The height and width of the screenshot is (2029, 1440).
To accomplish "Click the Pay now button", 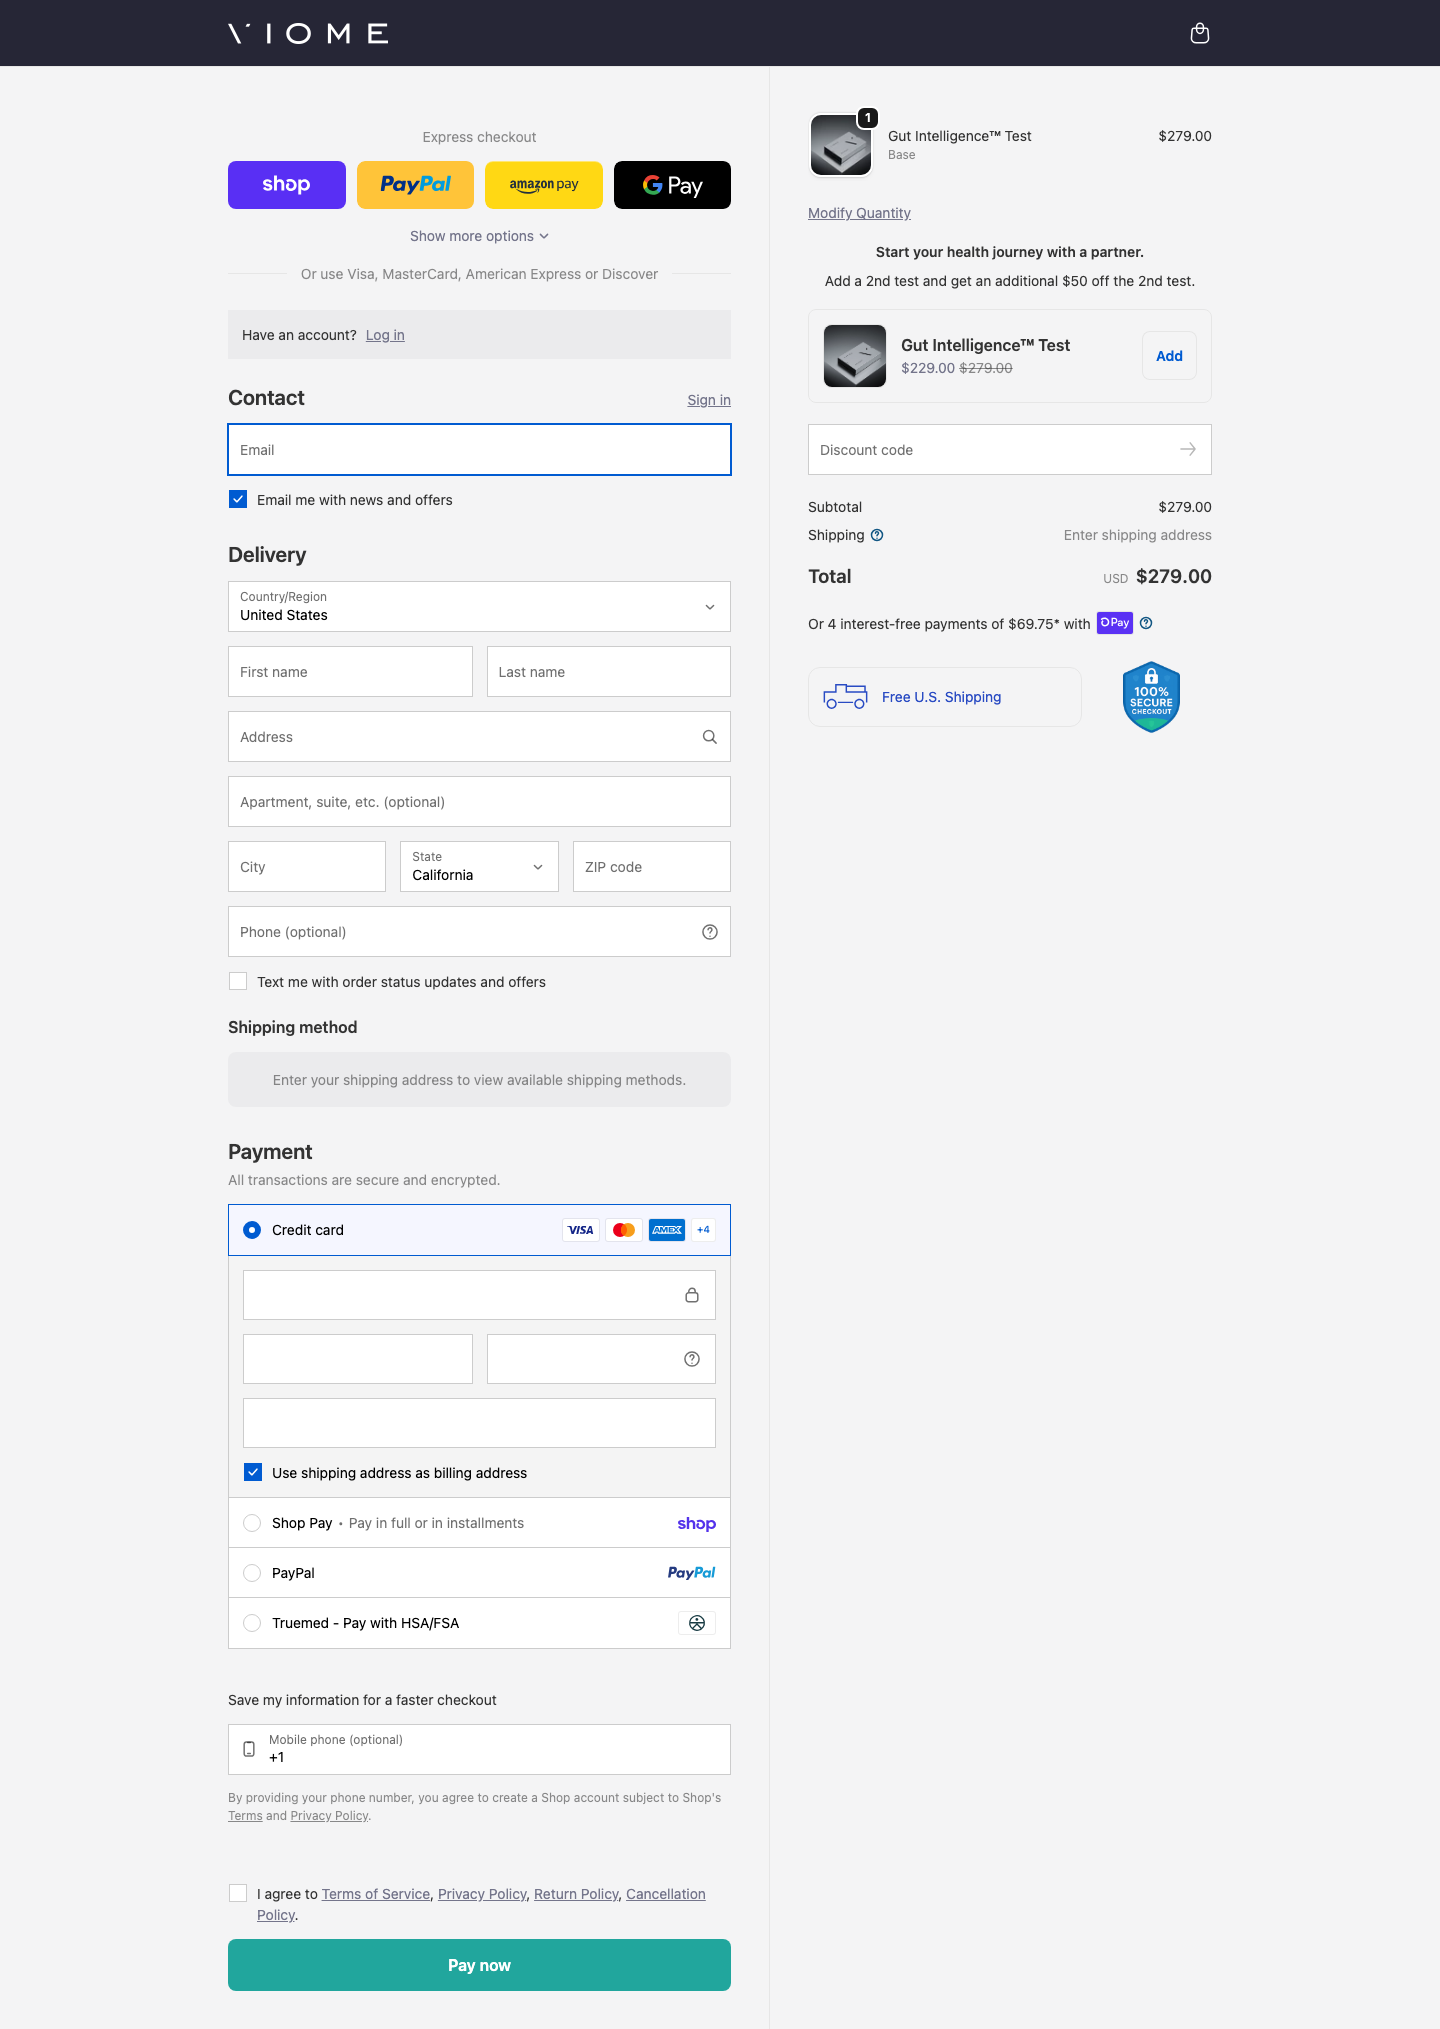I will [x=479, y=1965].
